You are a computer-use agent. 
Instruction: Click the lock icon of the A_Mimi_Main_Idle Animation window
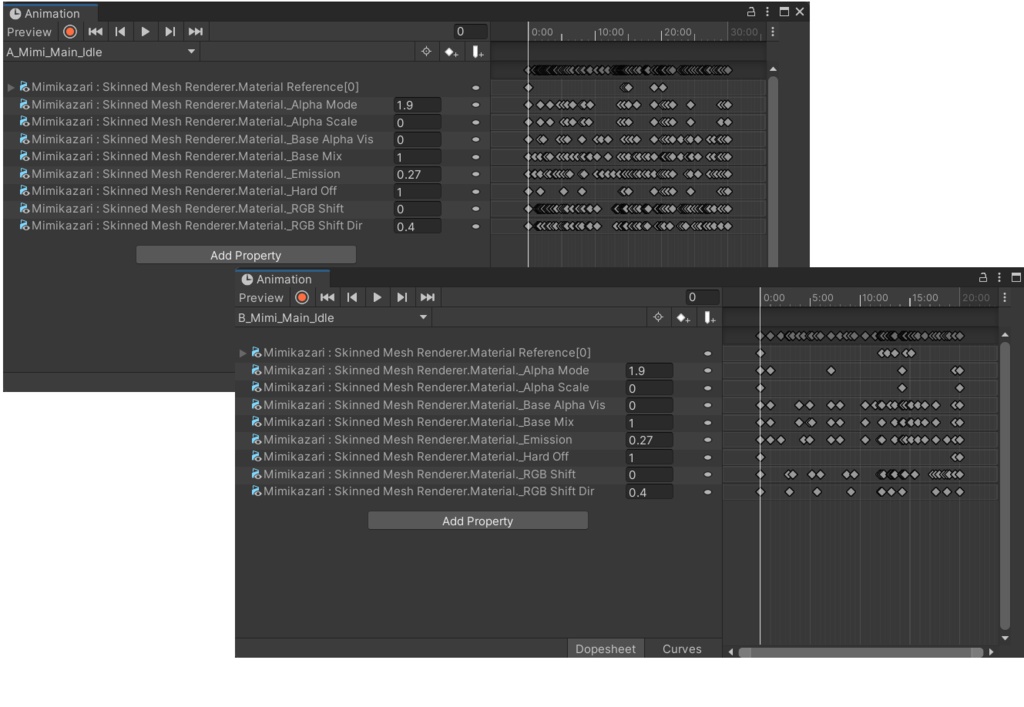(x=751, y=12)
